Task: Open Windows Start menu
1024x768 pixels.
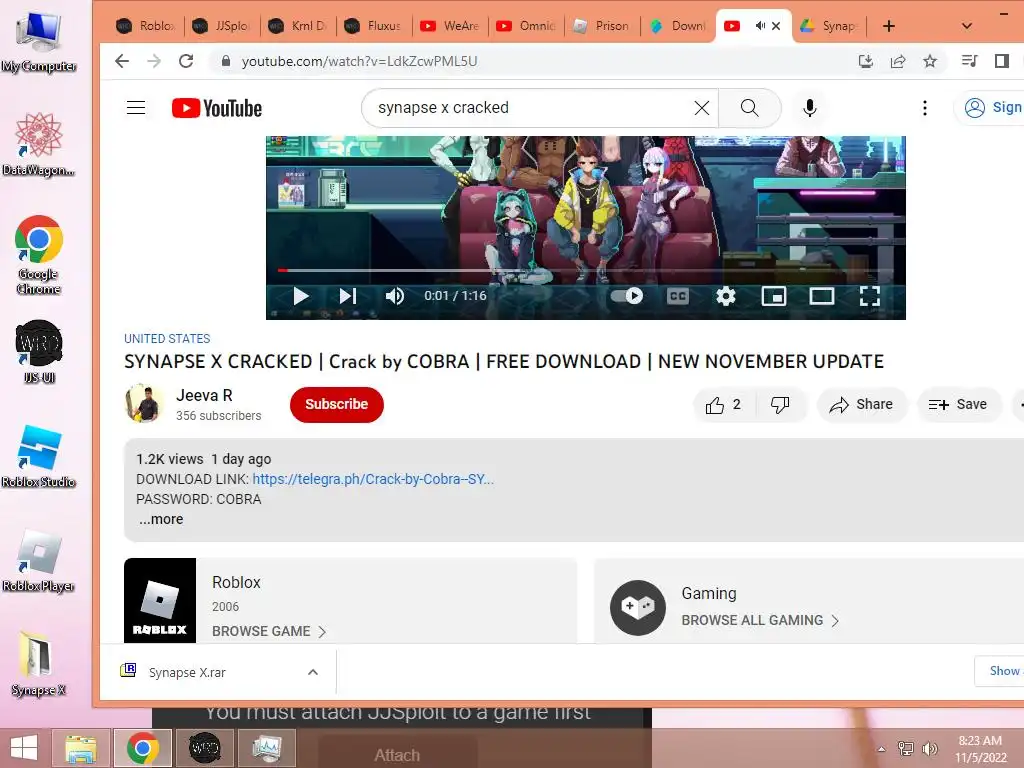Action: coord(24,748)
